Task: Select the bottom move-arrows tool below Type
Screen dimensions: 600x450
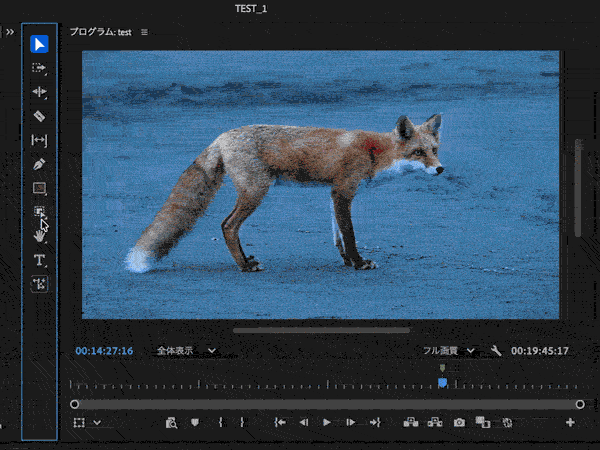Action: pyautogui.click(x=39, y=284)
